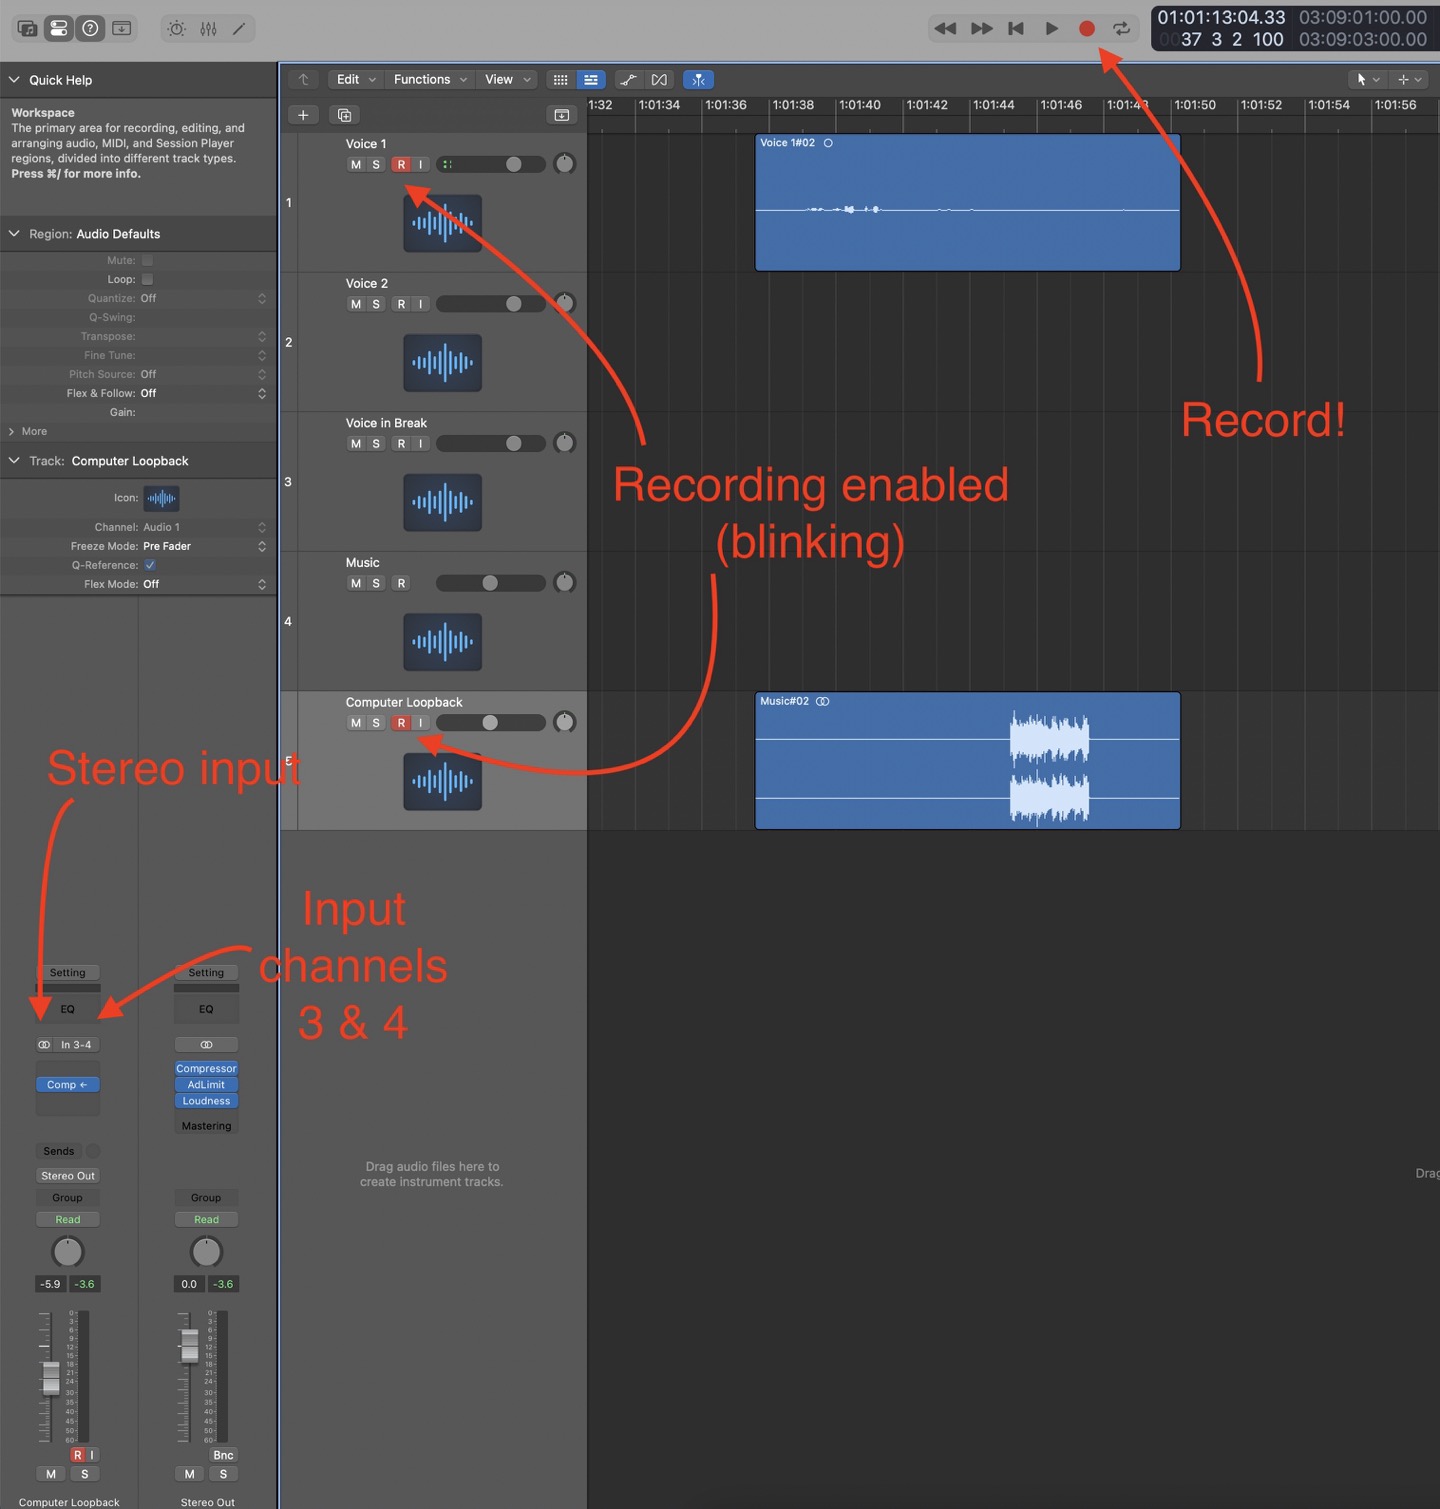
Task: Click the Voice 2 track waveform icon
Action: pos(442,363)
